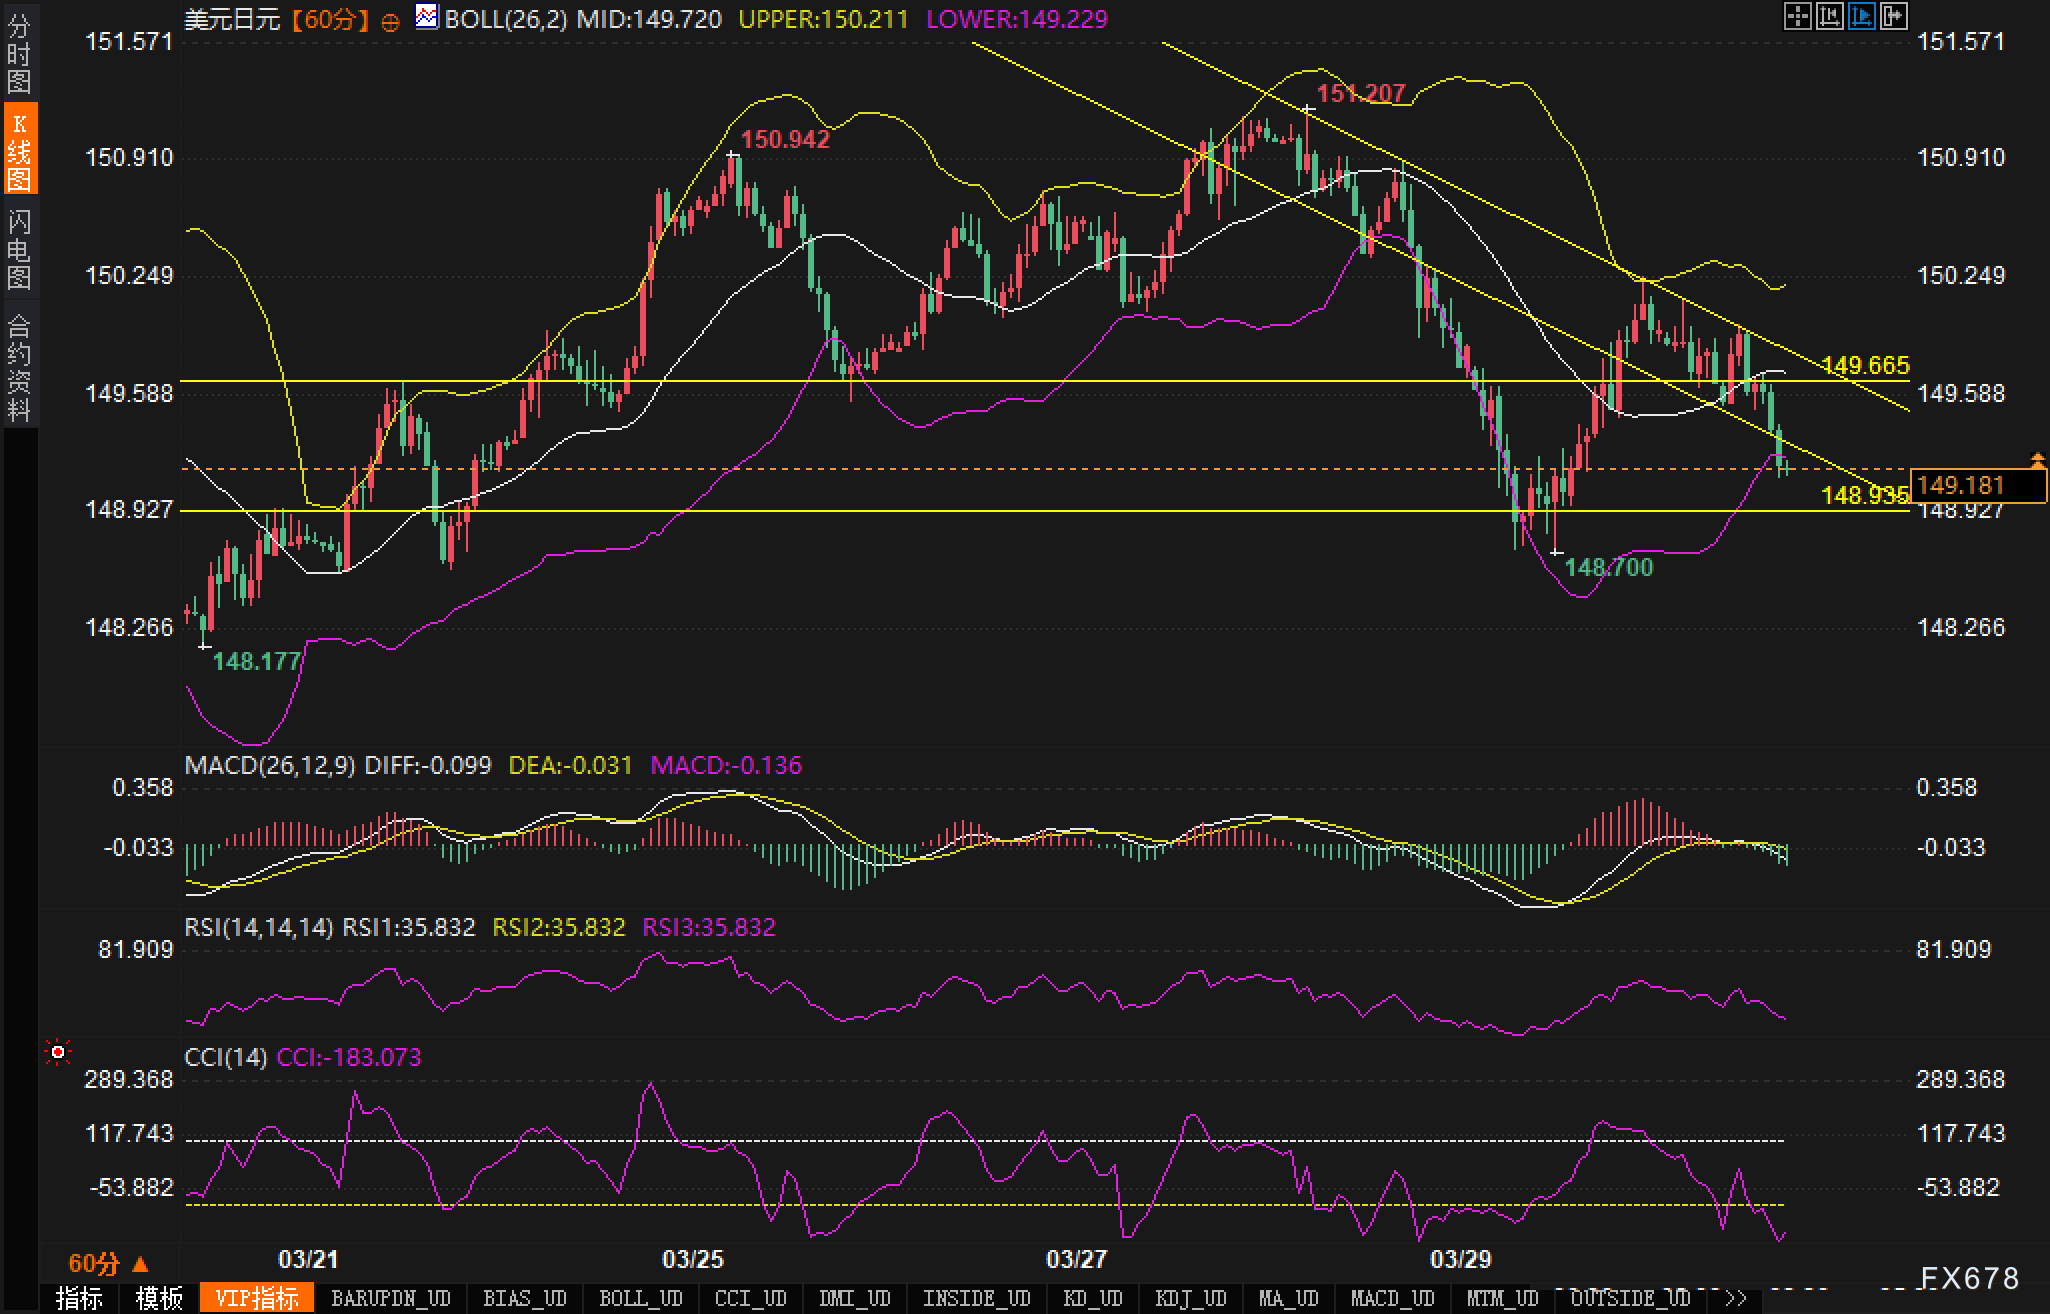Click the crosshair cursor icon at top right
The image size is (2050, 1314).
[1797, 16]
